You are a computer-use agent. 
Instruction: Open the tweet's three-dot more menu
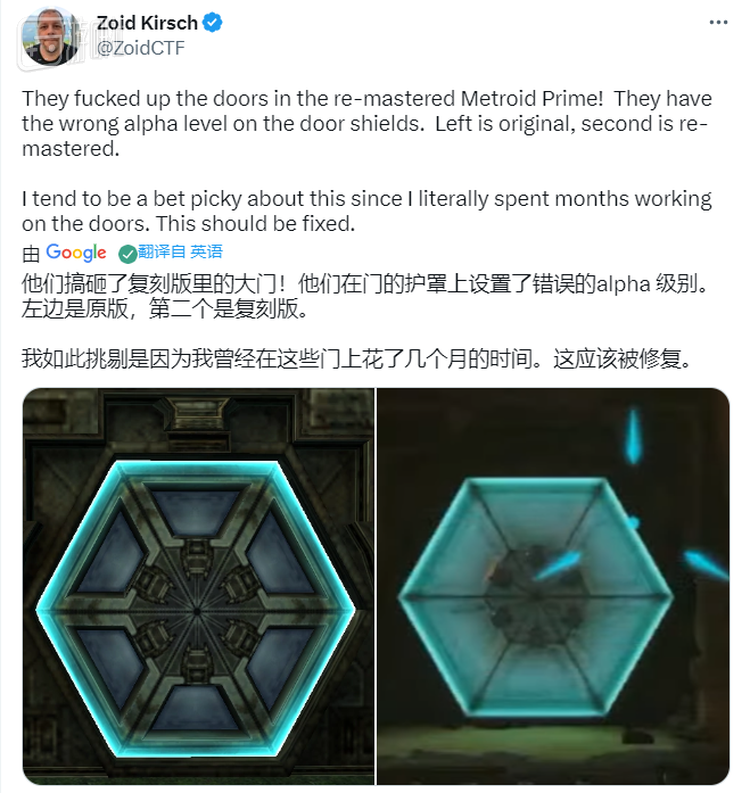coord(718,23)
